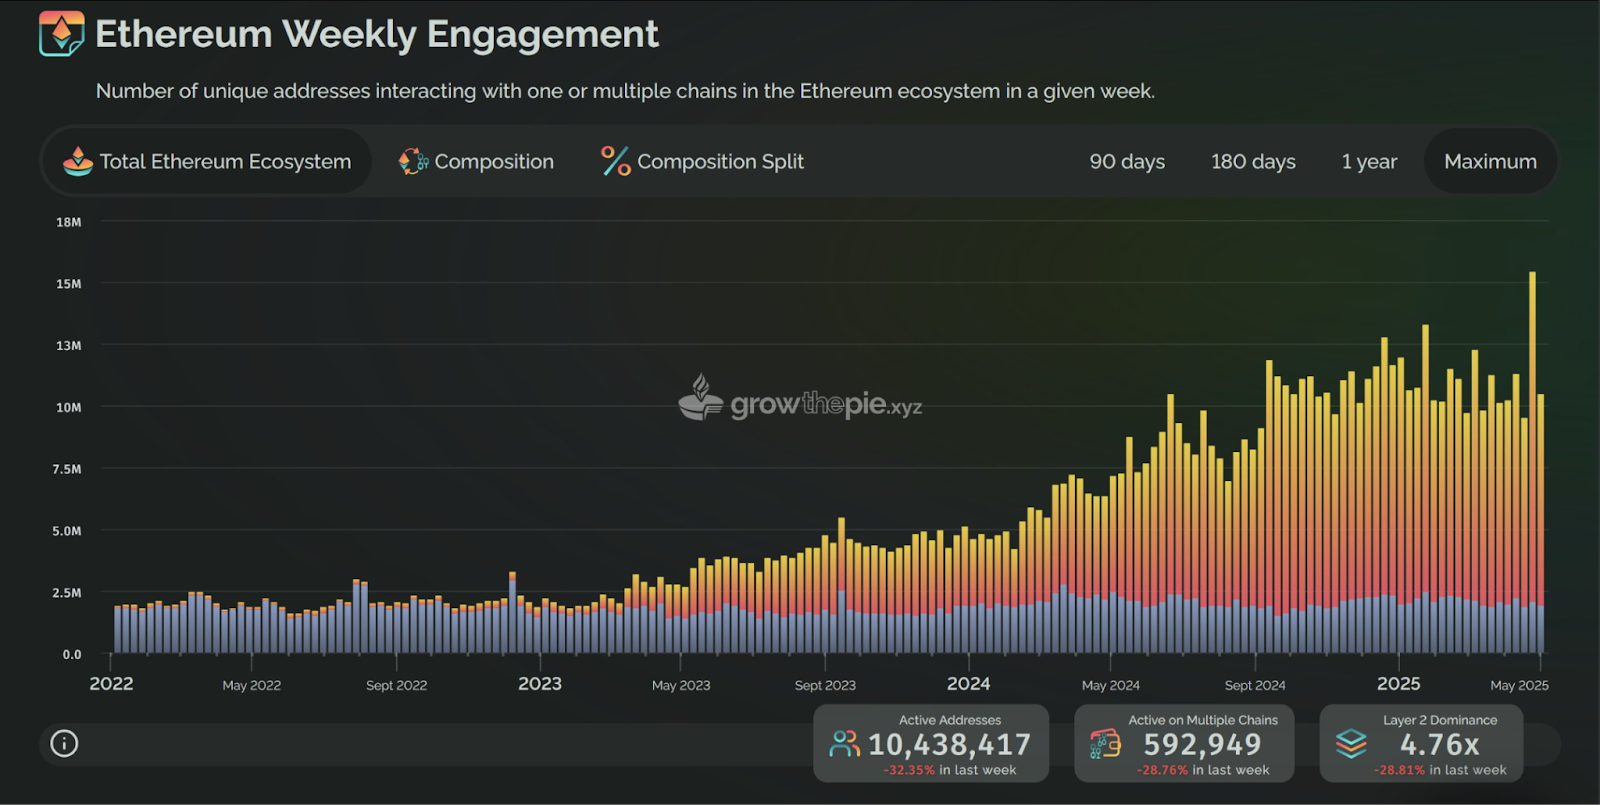Switch to the Composition Split tab
Screen dimensions: 1600x805
coord(702,161)
